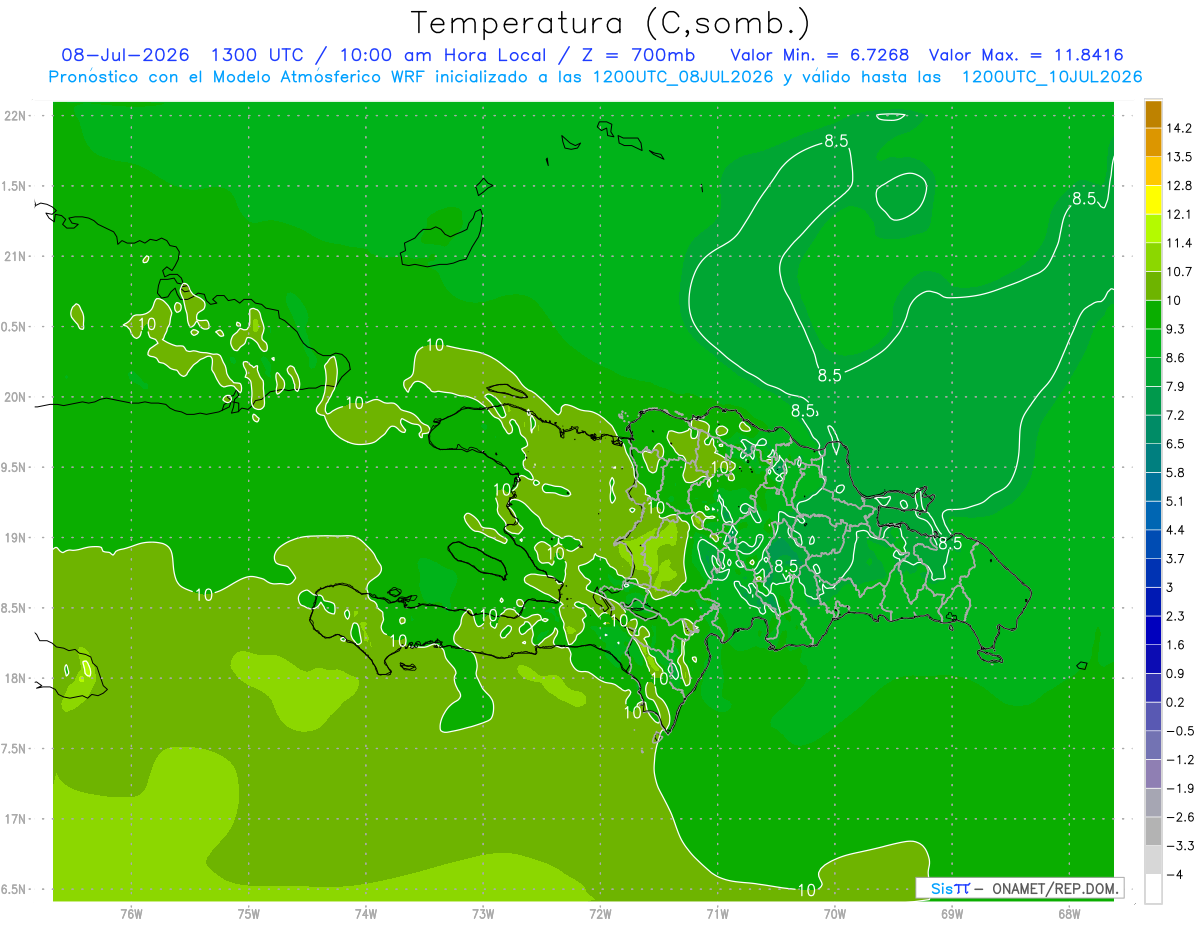The image size is (1200, 927).
Task: Click the 14.2 value on the colorbar
Action: (x=1180, y=128)
